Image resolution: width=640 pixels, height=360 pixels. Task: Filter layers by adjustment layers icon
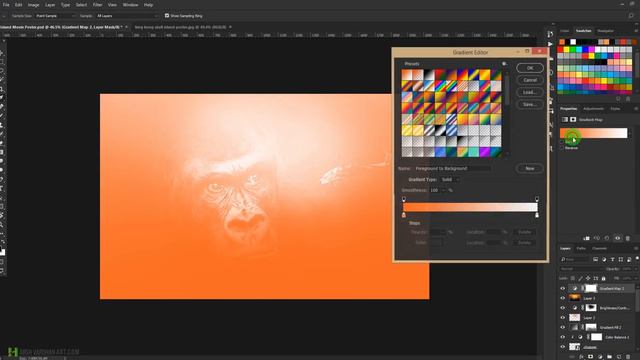604,259
